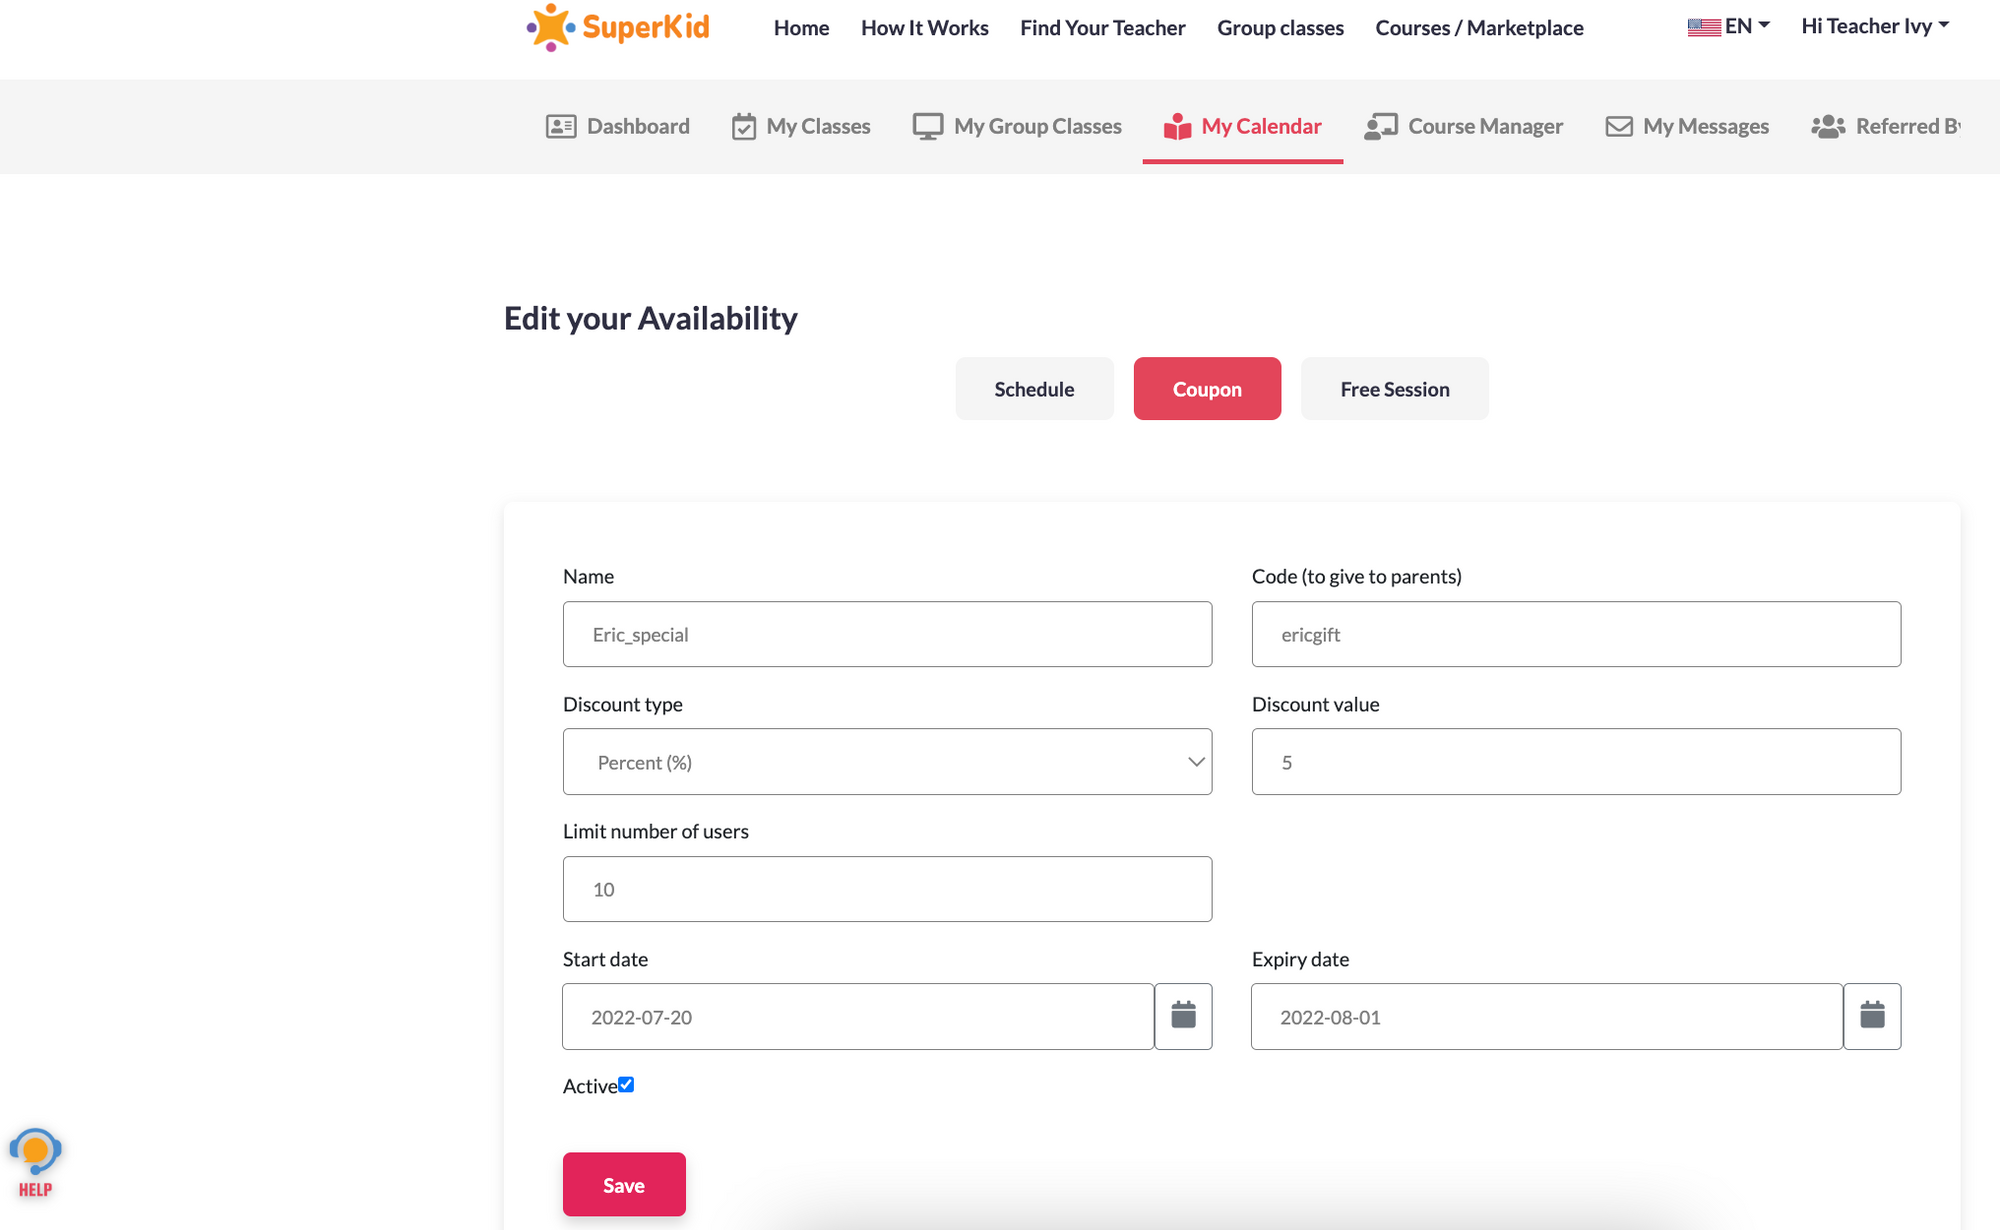The width and height of the screenshot is (2000, 1230).
Task: Open the Start date calendar picker
Action: tap(1183, 1016)
